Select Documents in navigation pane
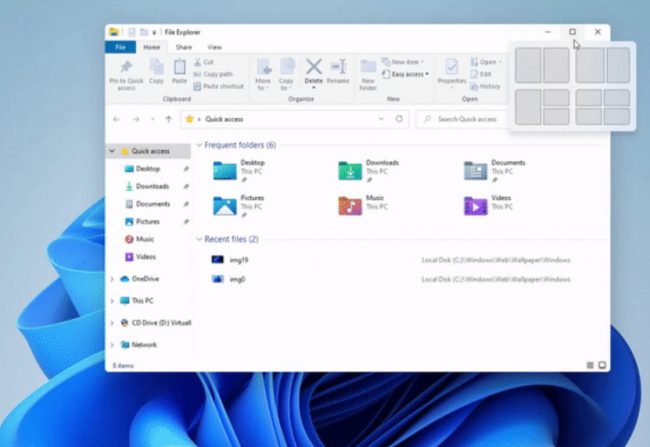The height and width of the screenshot is (447, 650). pos(153,204)
